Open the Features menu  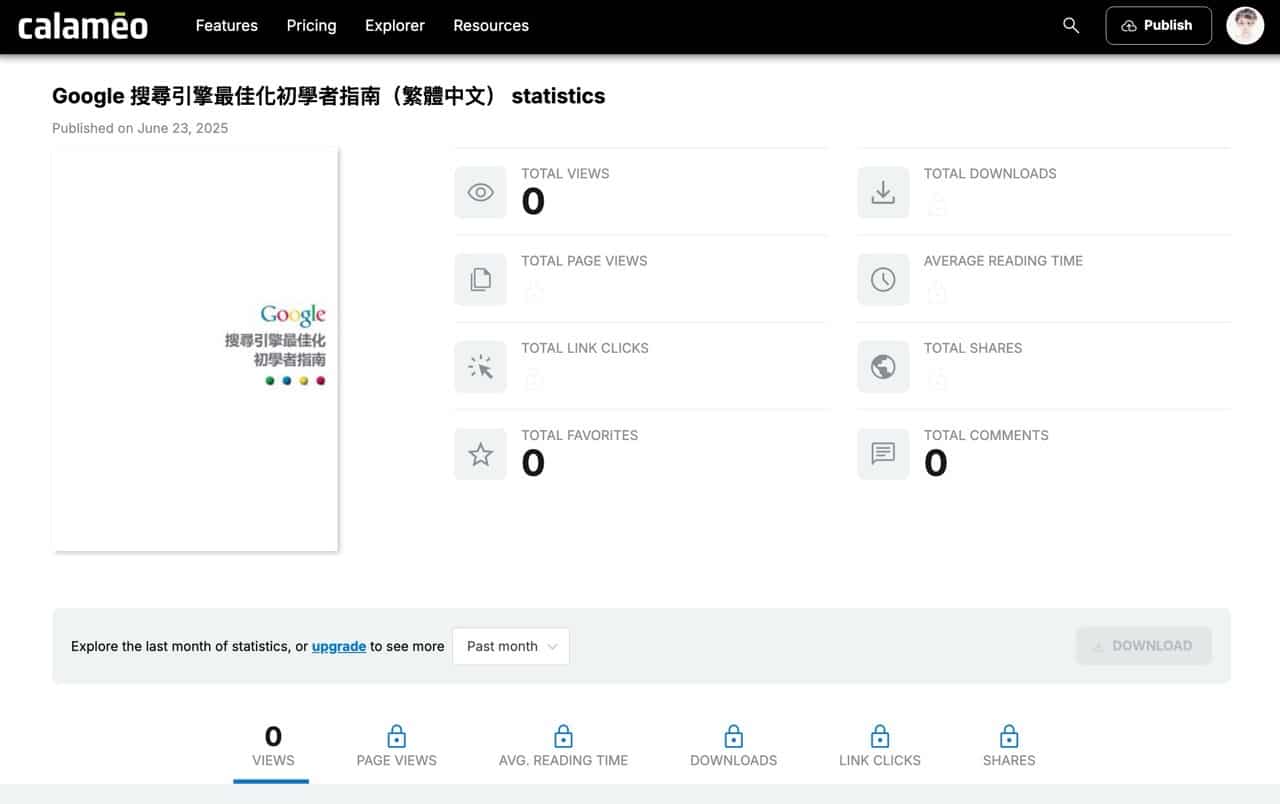click(x=227, y=26)
